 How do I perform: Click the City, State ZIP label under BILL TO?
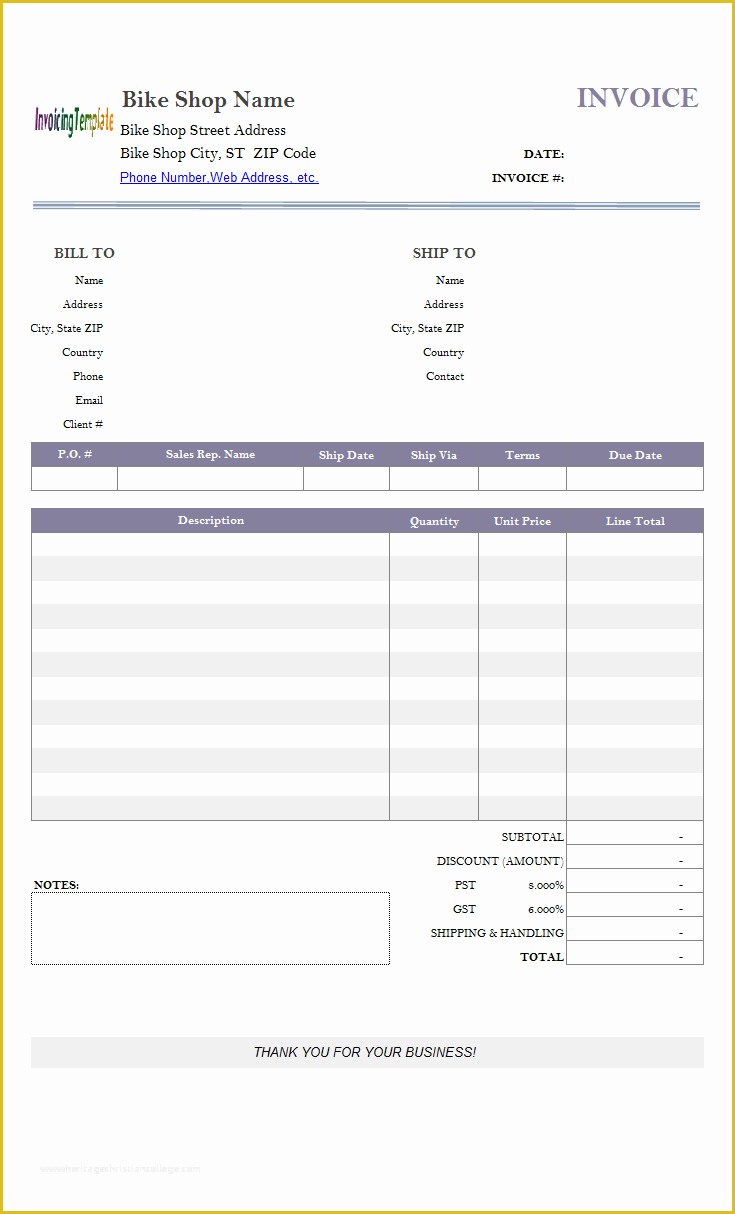[x=67, y=329]
